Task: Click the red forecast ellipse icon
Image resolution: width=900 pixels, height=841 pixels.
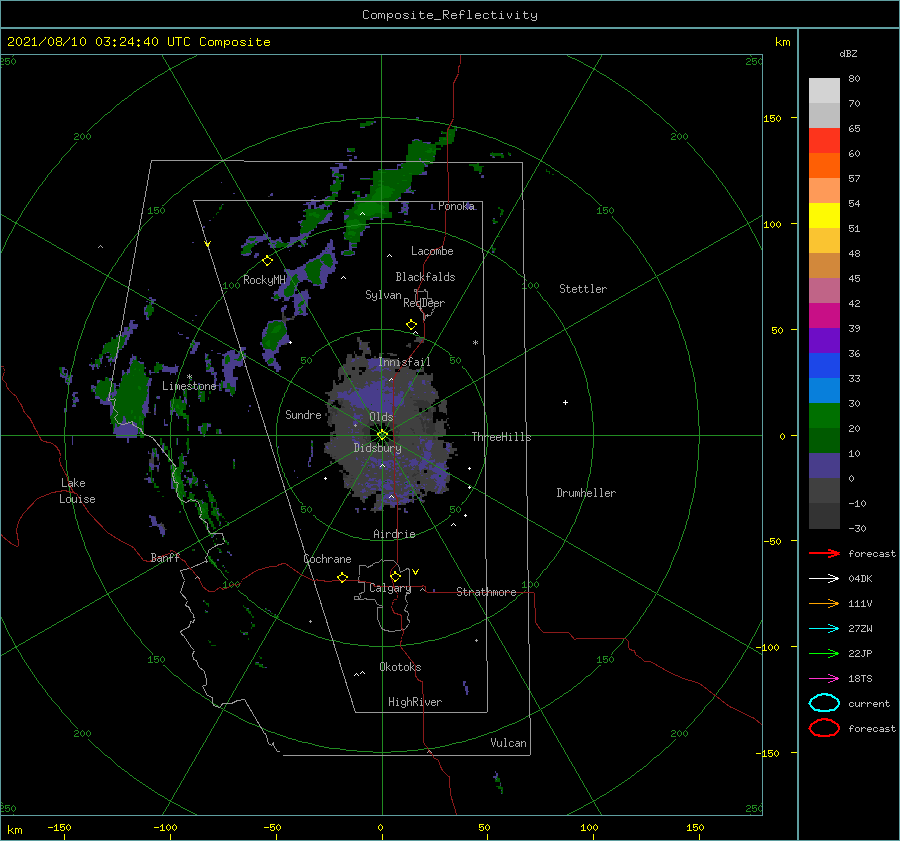Action: point(824,728)
